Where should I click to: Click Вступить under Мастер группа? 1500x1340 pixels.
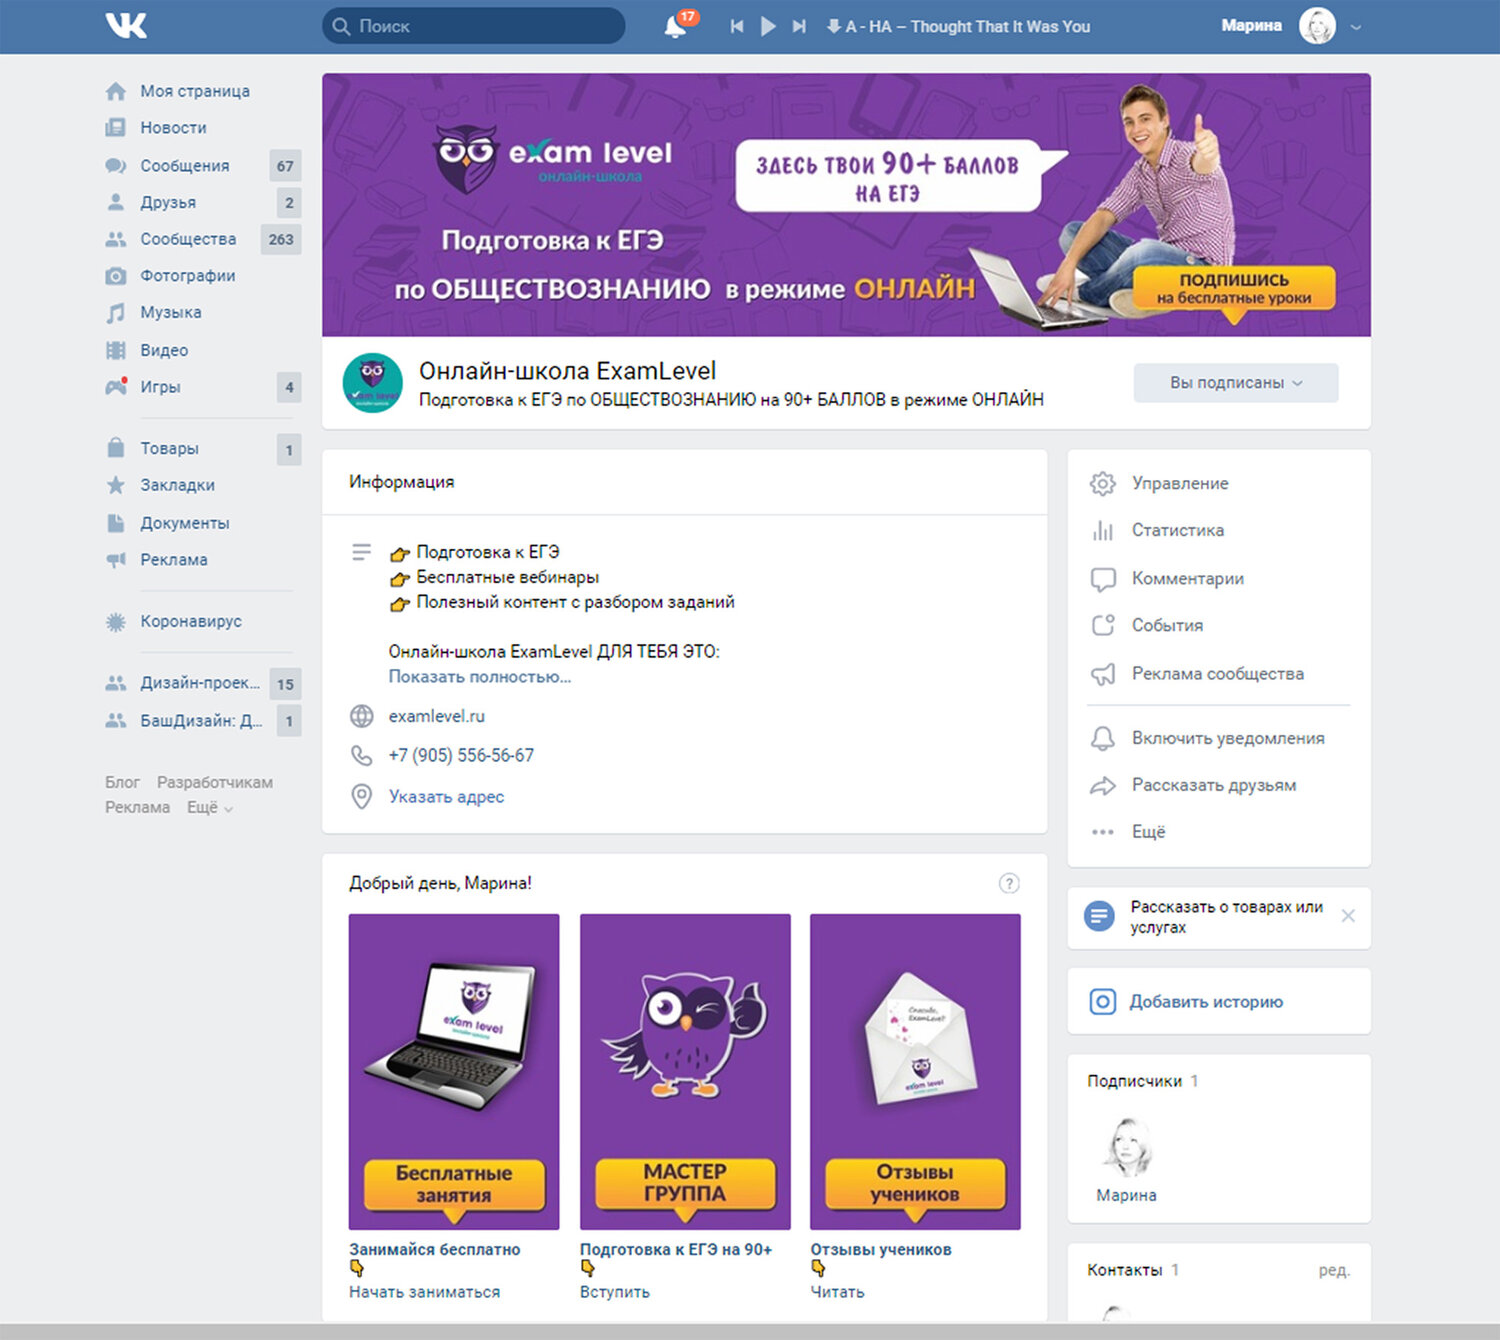pyautogui.click(x=614, y=1292)
